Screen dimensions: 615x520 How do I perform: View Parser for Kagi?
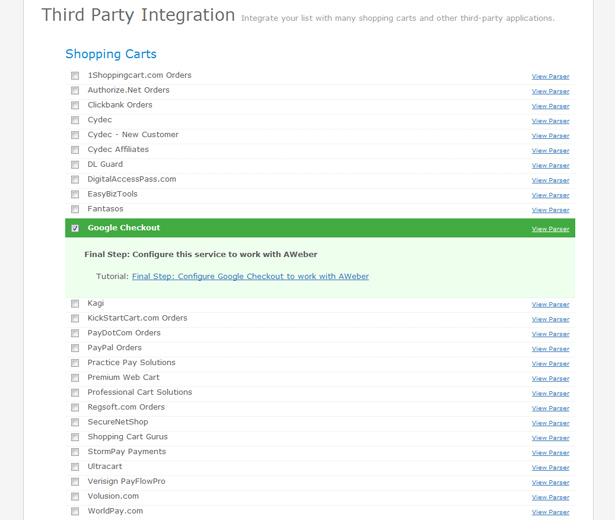click(x=550, y=305)
